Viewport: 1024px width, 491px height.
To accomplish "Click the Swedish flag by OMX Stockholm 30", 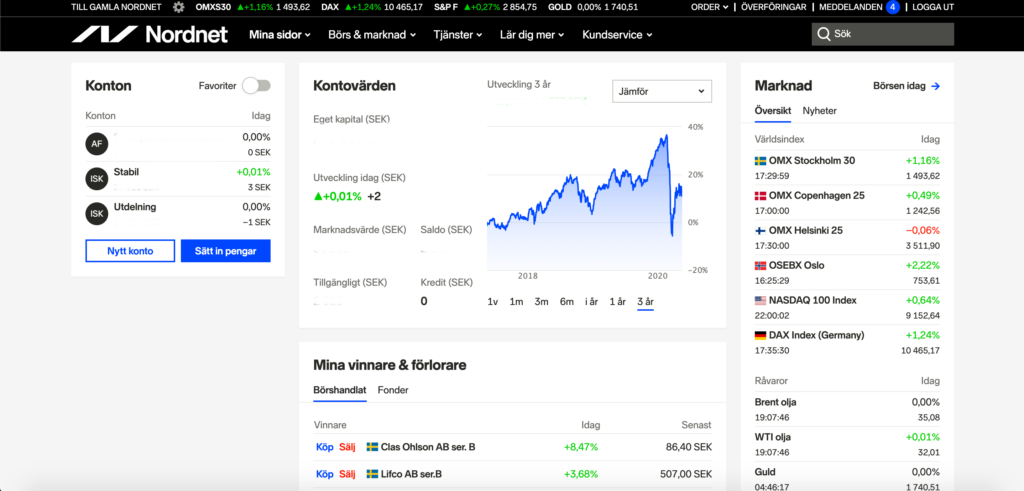I will [760, 161].
